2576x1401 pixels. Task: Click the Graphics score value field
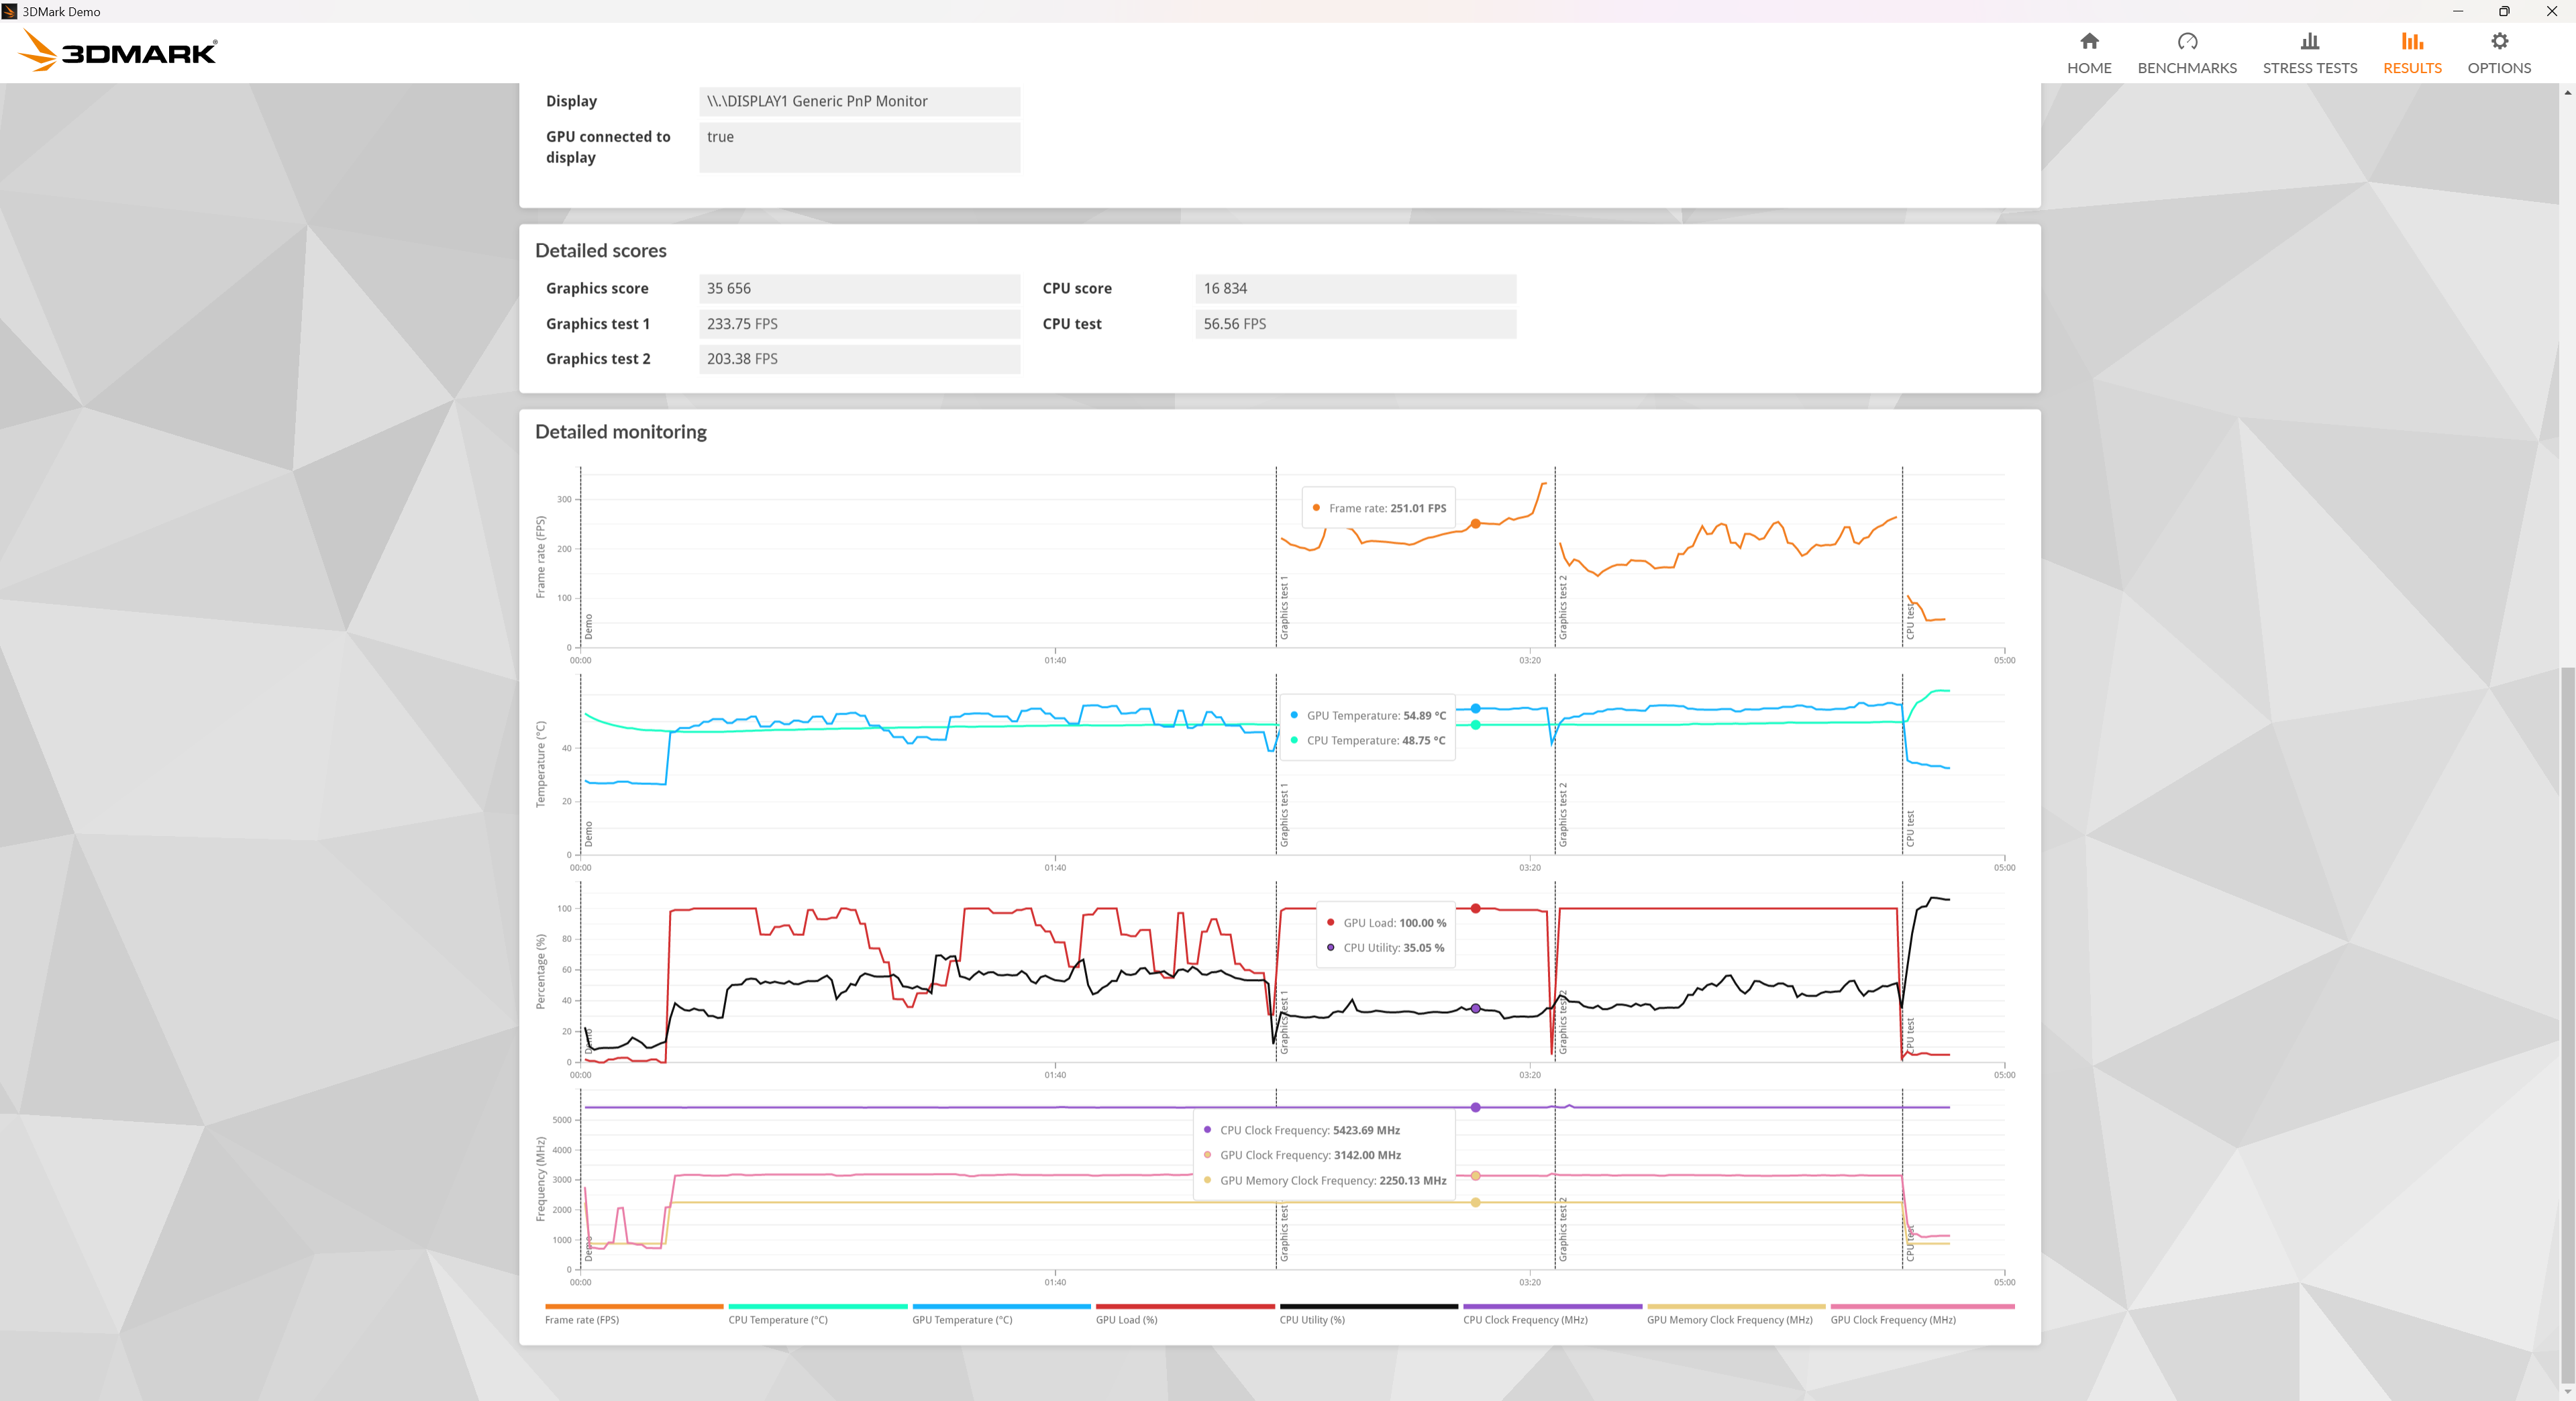tap(859, 288)
